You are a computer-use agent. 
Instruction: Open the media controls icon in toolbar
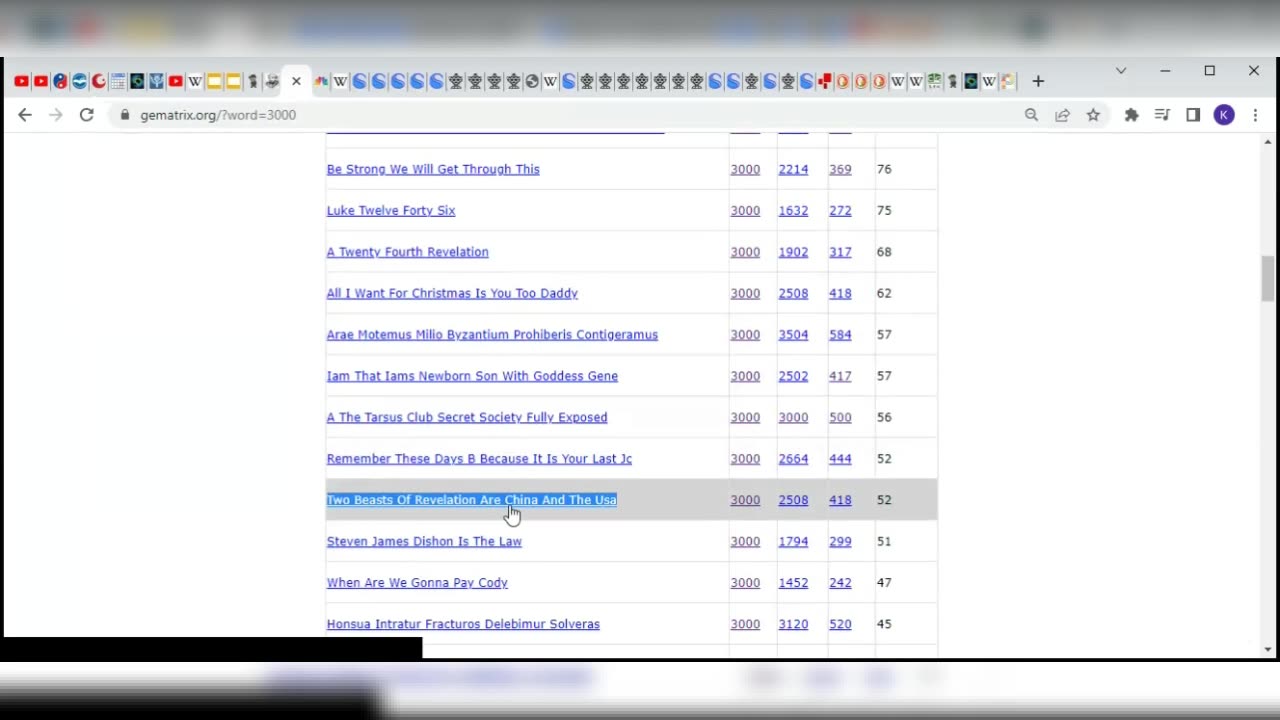tap(1162, 115)
